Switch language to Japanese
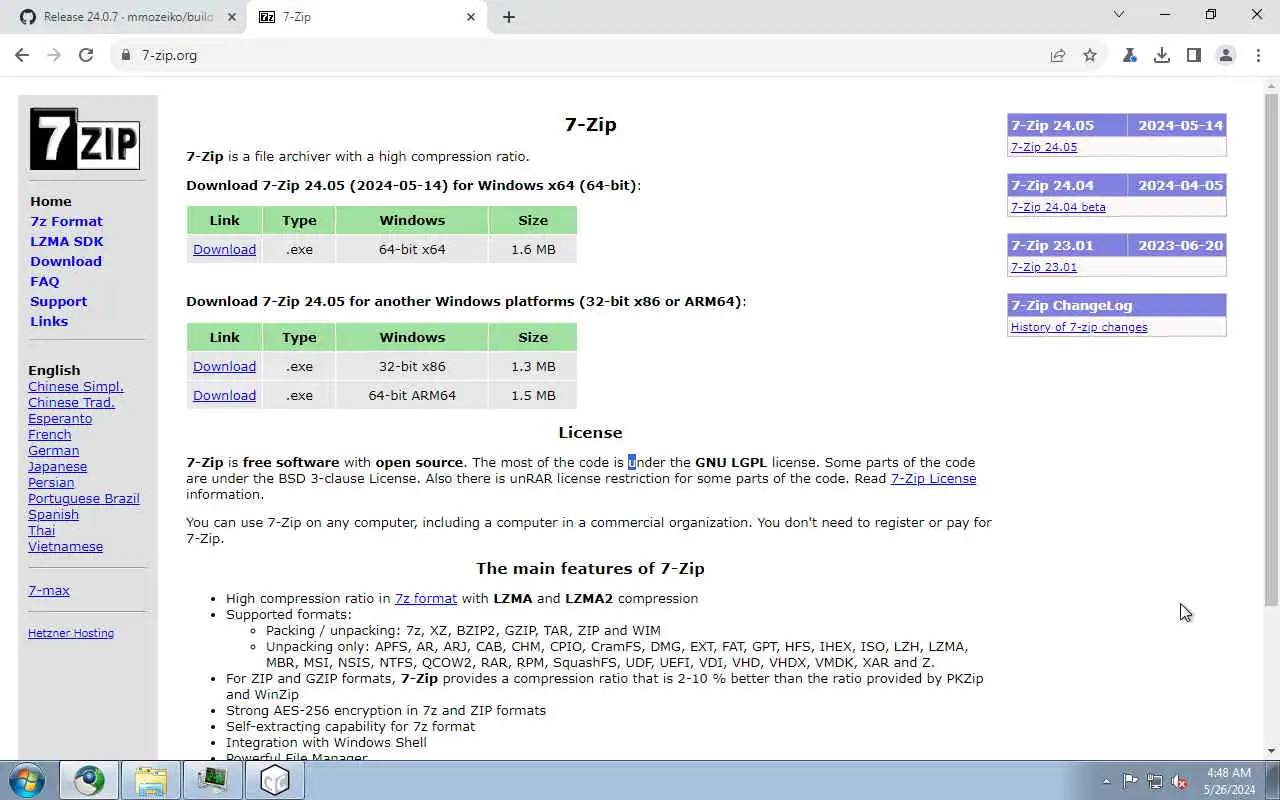Viewport: 1280px width, 800px height. tap(58, 466)
